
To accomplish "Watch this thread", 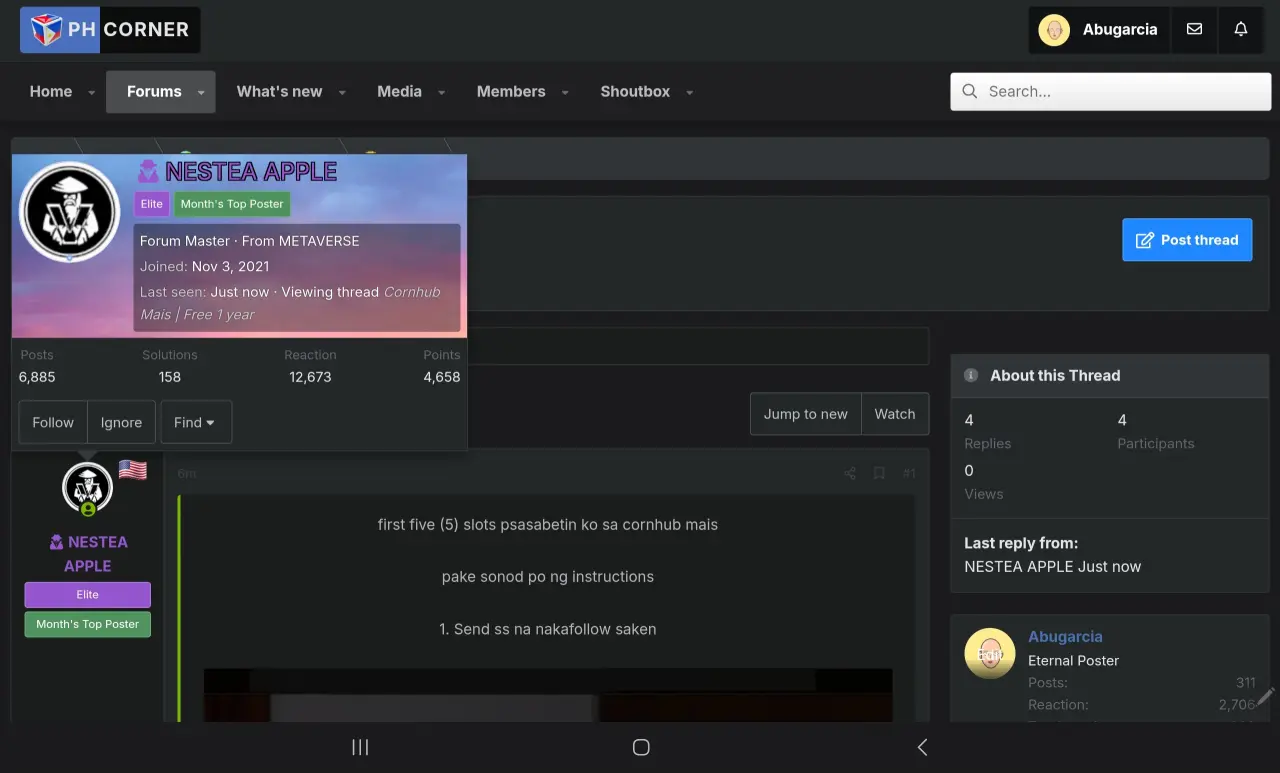I will pos(895,414).
